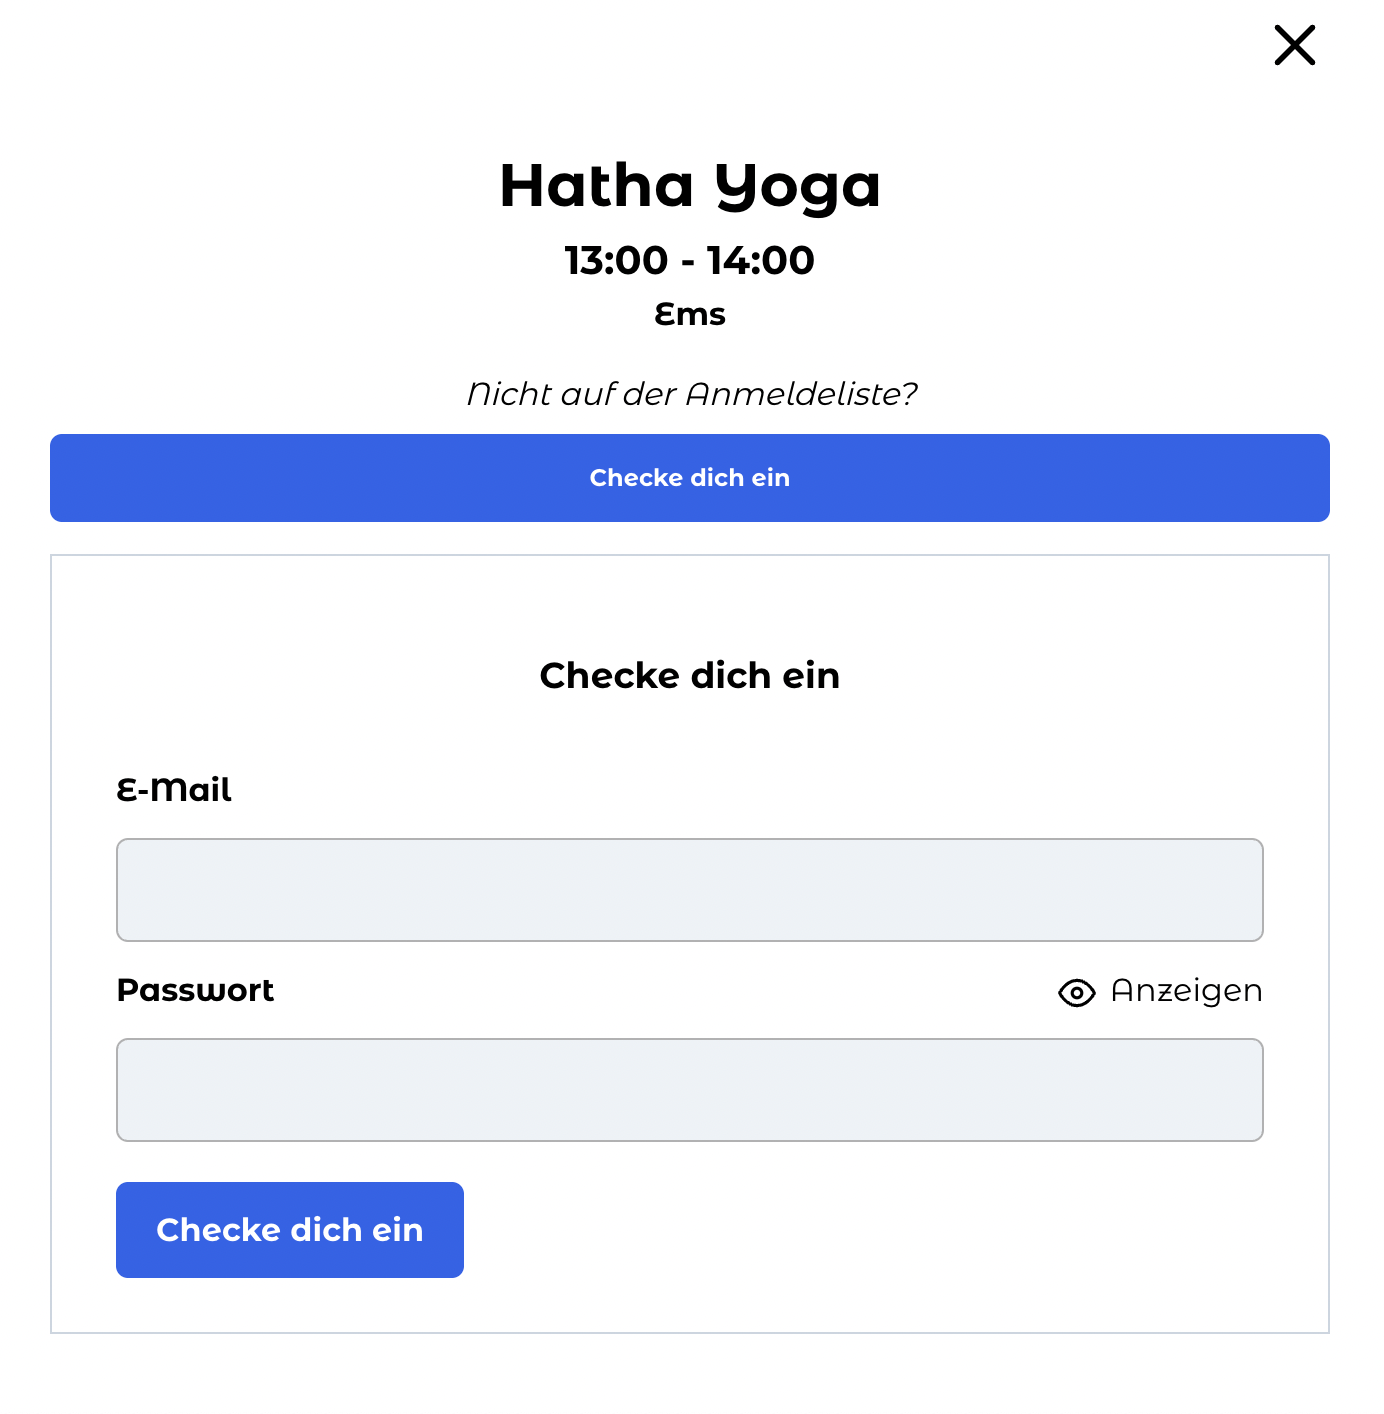Close the Hatha Yoga dialog with X
Screen dimensions: 1384x1414
(1294, 45)
